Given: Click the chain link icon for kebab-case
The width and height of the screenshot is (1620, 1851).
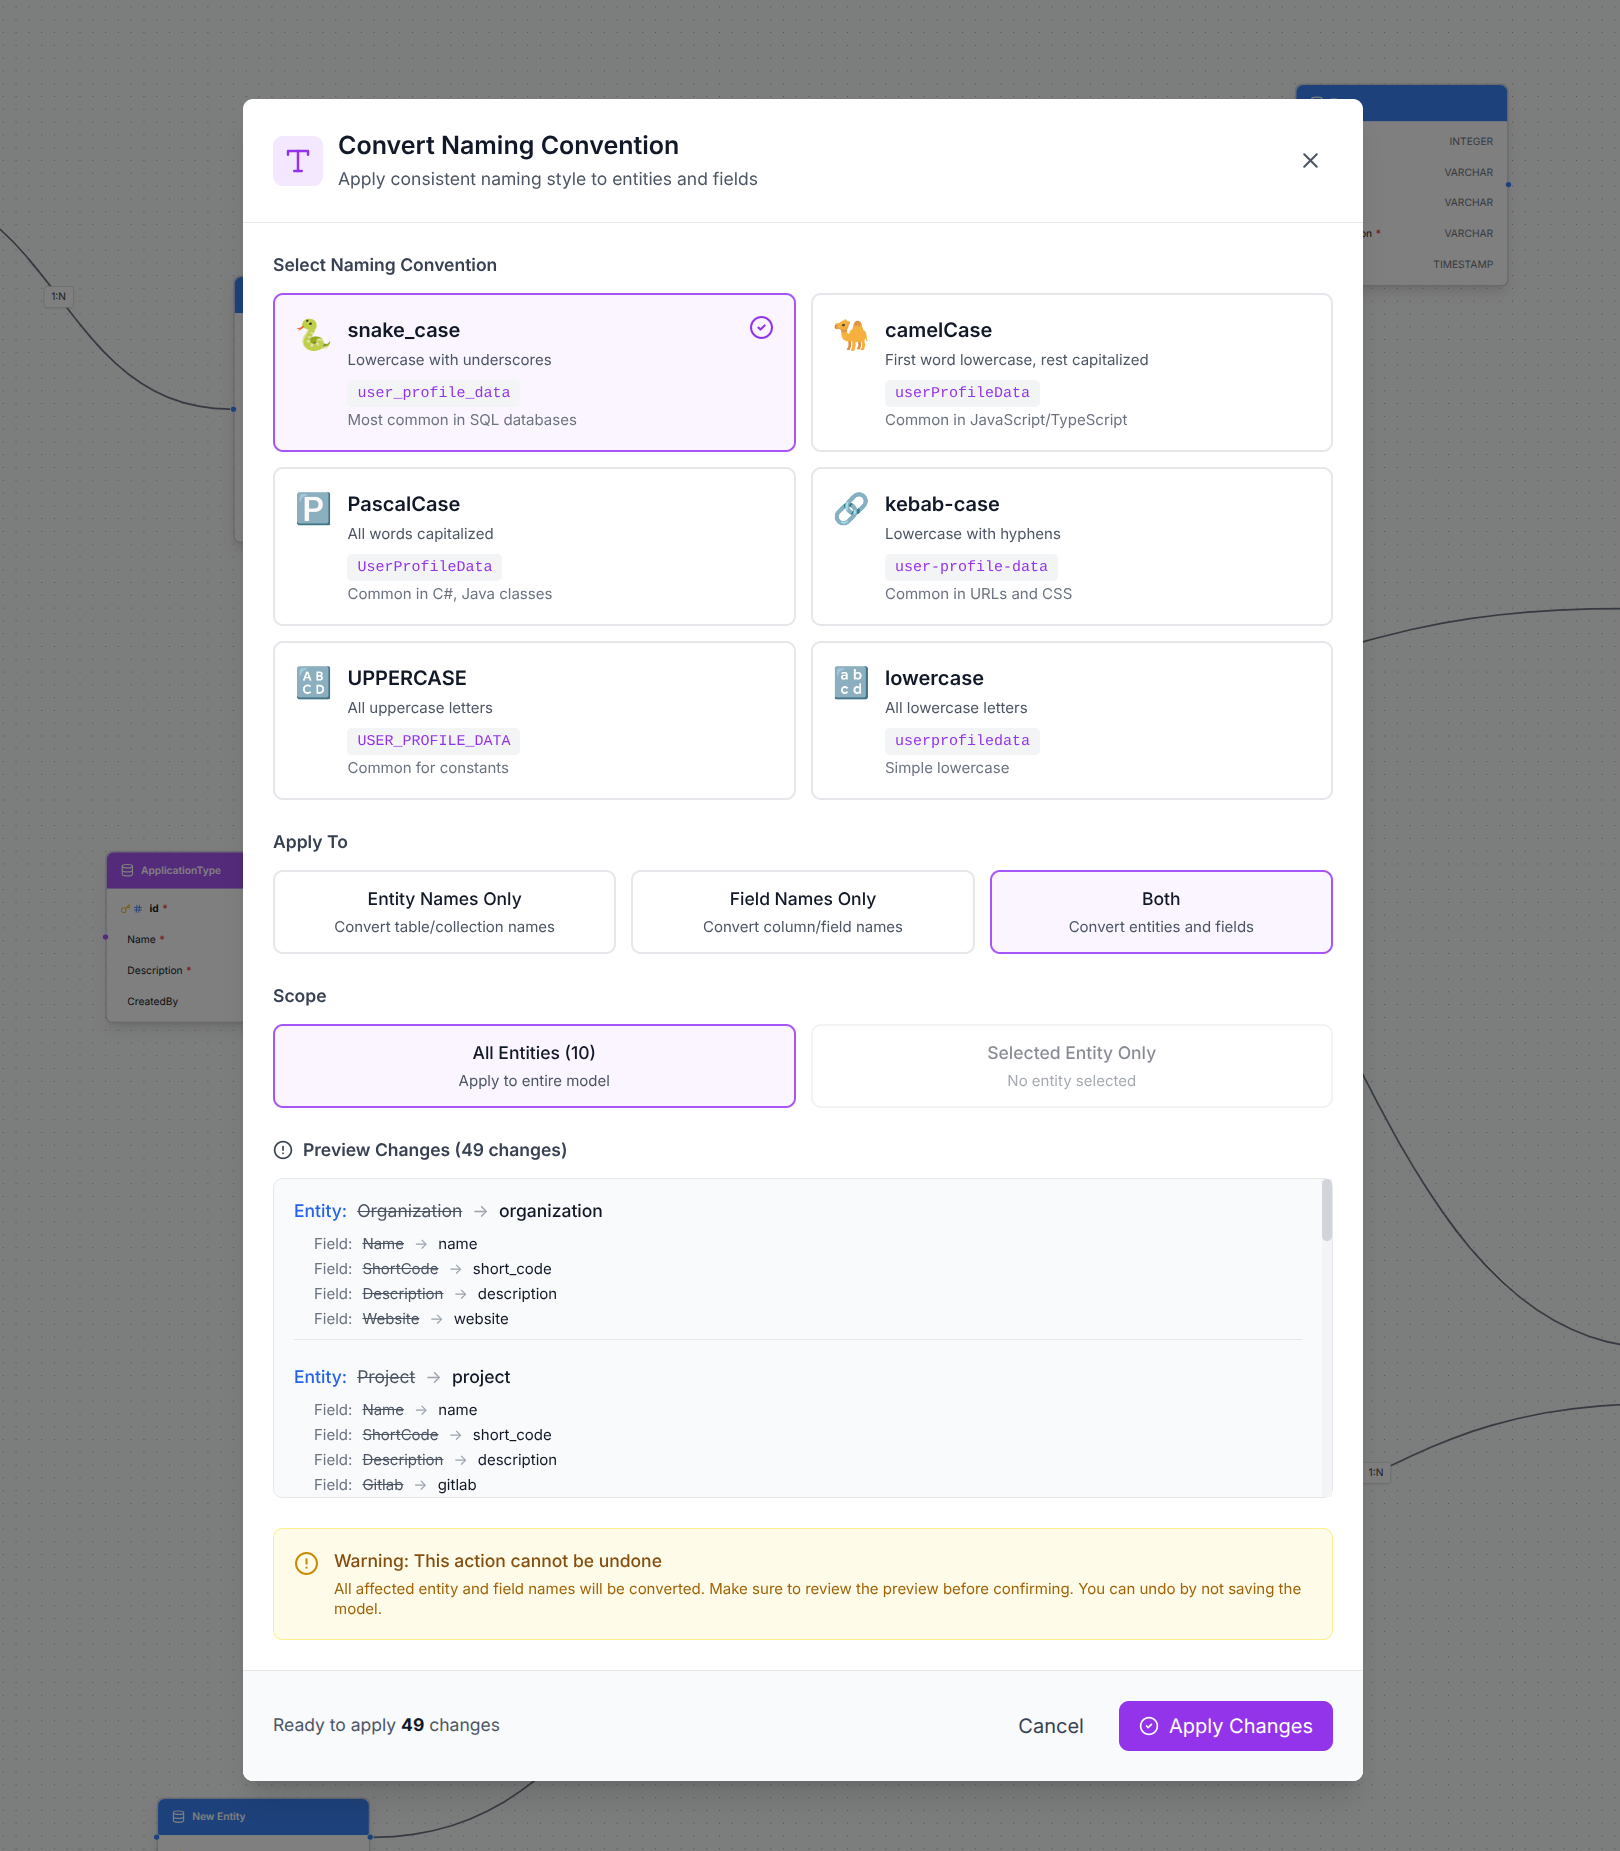Looking at the screenshot, I should coord(851,509).
